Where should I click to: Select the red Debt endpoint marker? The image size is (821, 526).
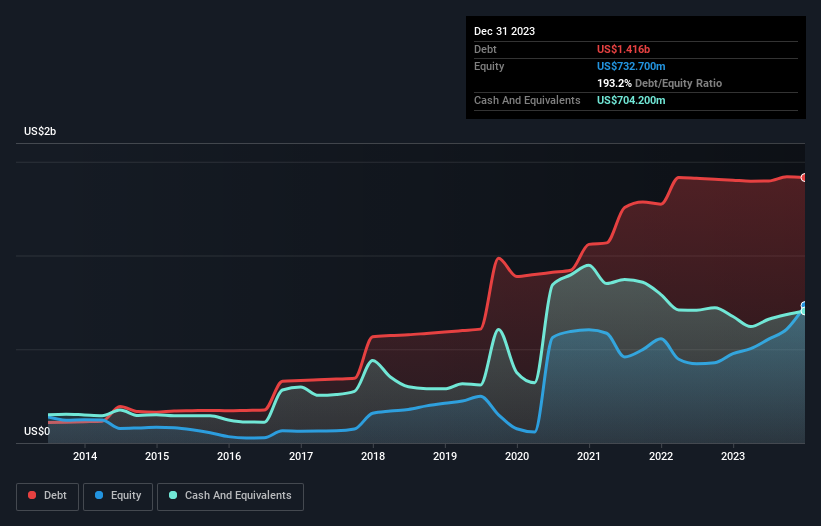click(x=804, y=178)
